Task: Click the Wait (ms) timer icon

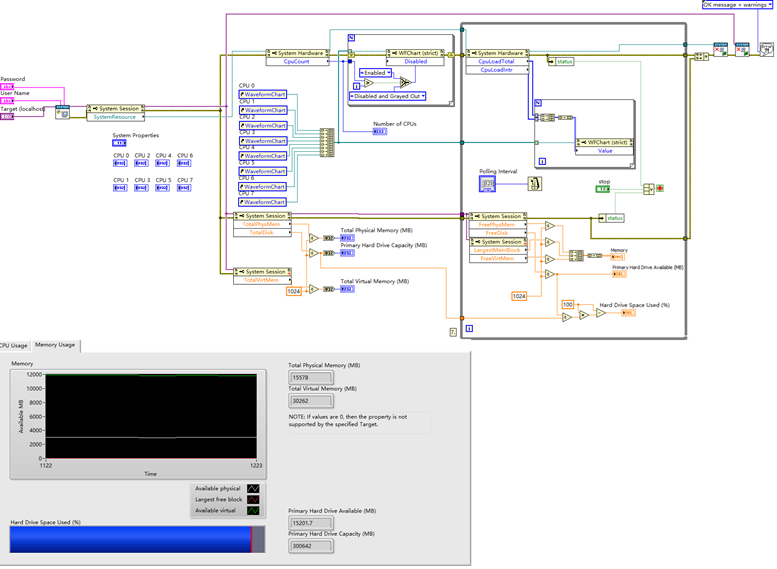Action: coord(534,183)
